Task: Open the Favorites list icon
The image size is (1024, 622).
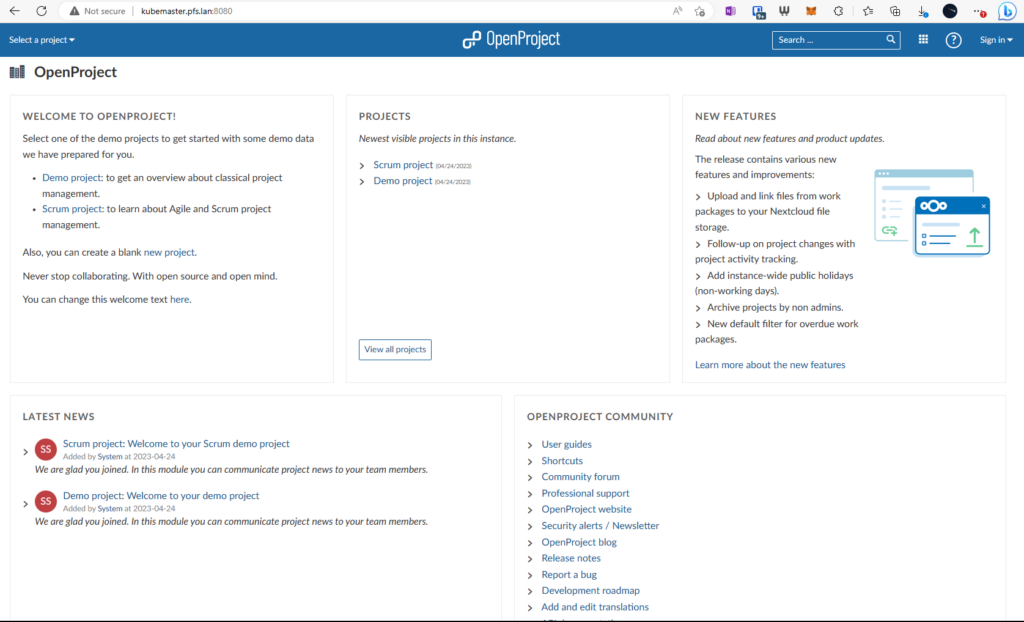Action: point(868,11)
